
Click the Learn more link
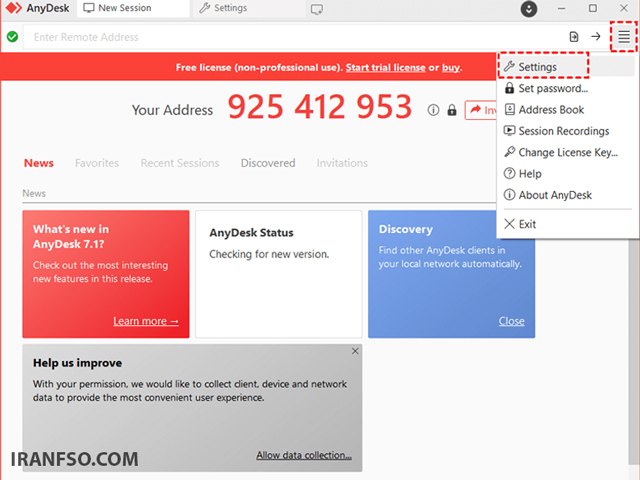pyautogui.click(x=146, y=321)
